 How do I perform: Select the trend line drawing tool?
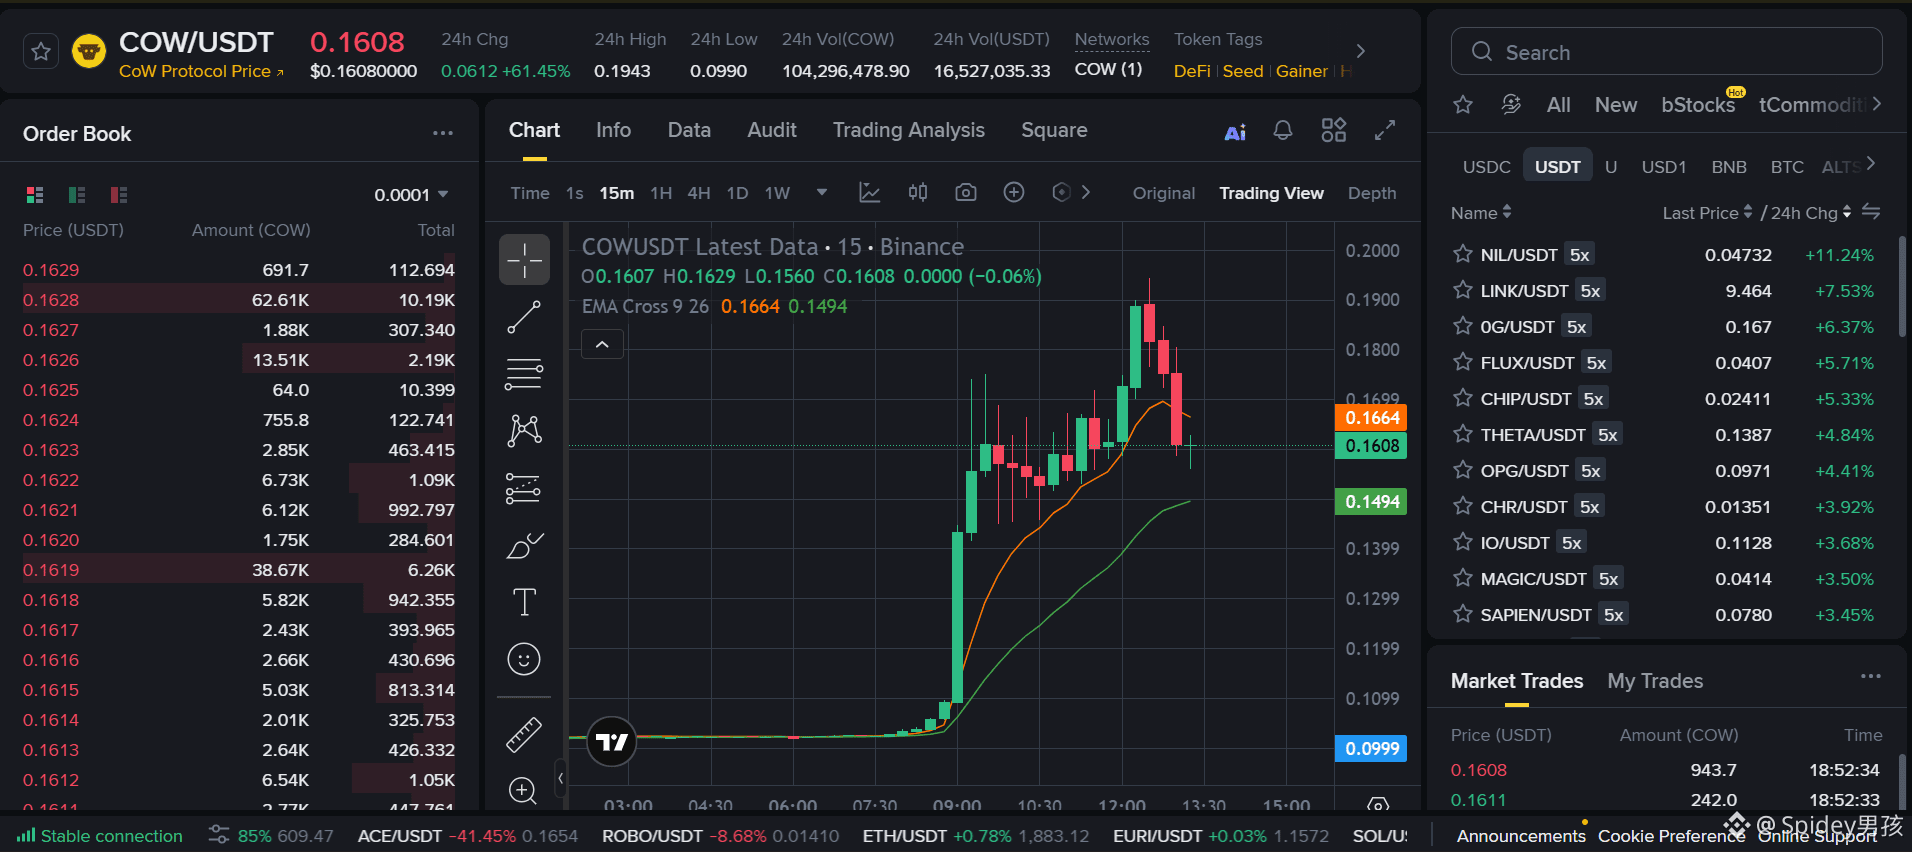point(524,317)
